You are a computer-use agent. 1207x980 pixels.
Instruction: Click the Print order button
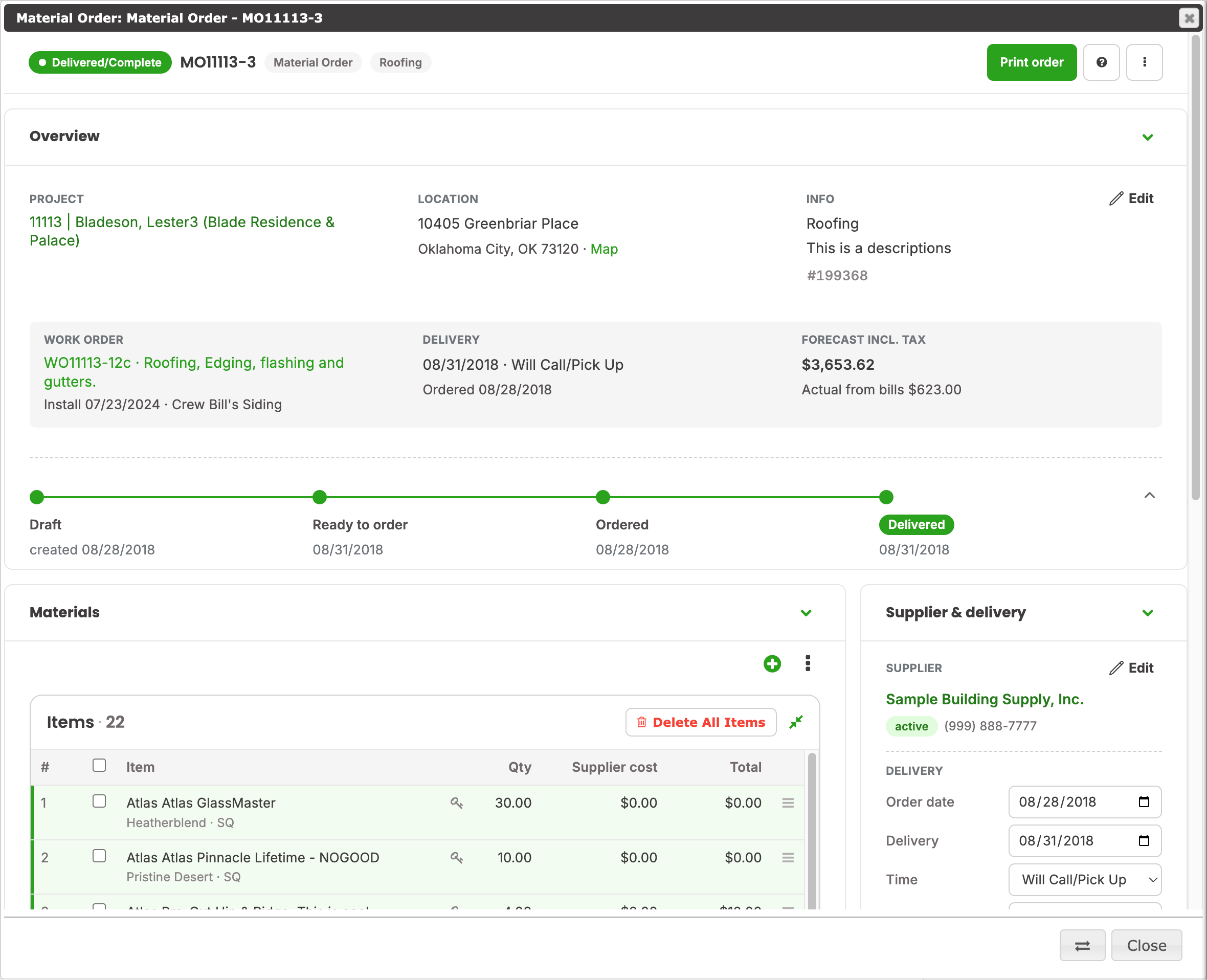[1032, 62]
